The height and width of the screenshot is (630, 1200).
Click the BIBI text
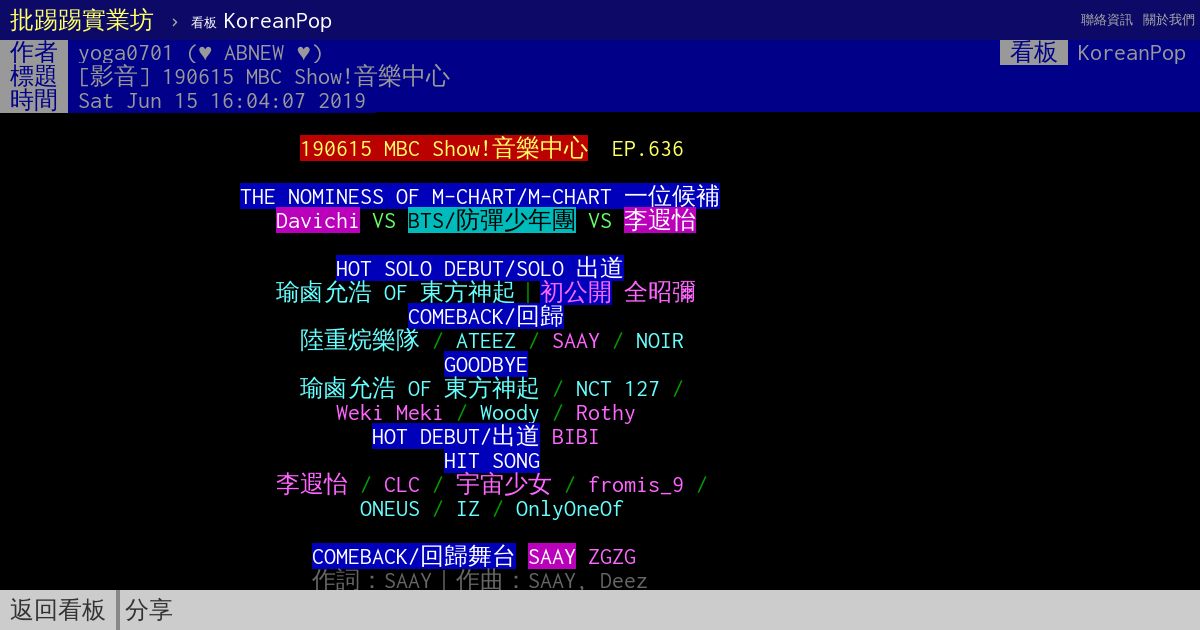576,437
